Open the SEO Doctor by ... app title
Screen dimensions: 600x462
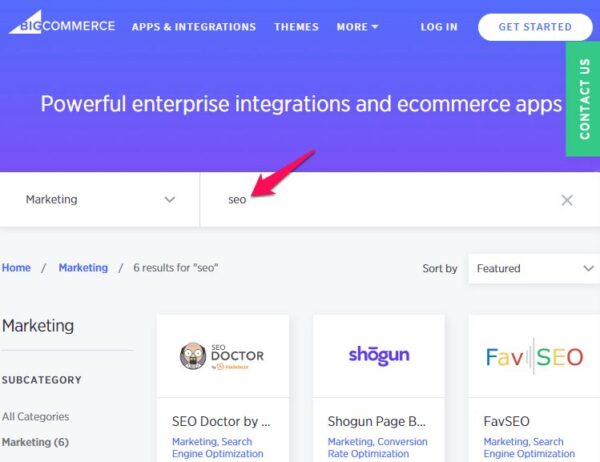point(221,421)
